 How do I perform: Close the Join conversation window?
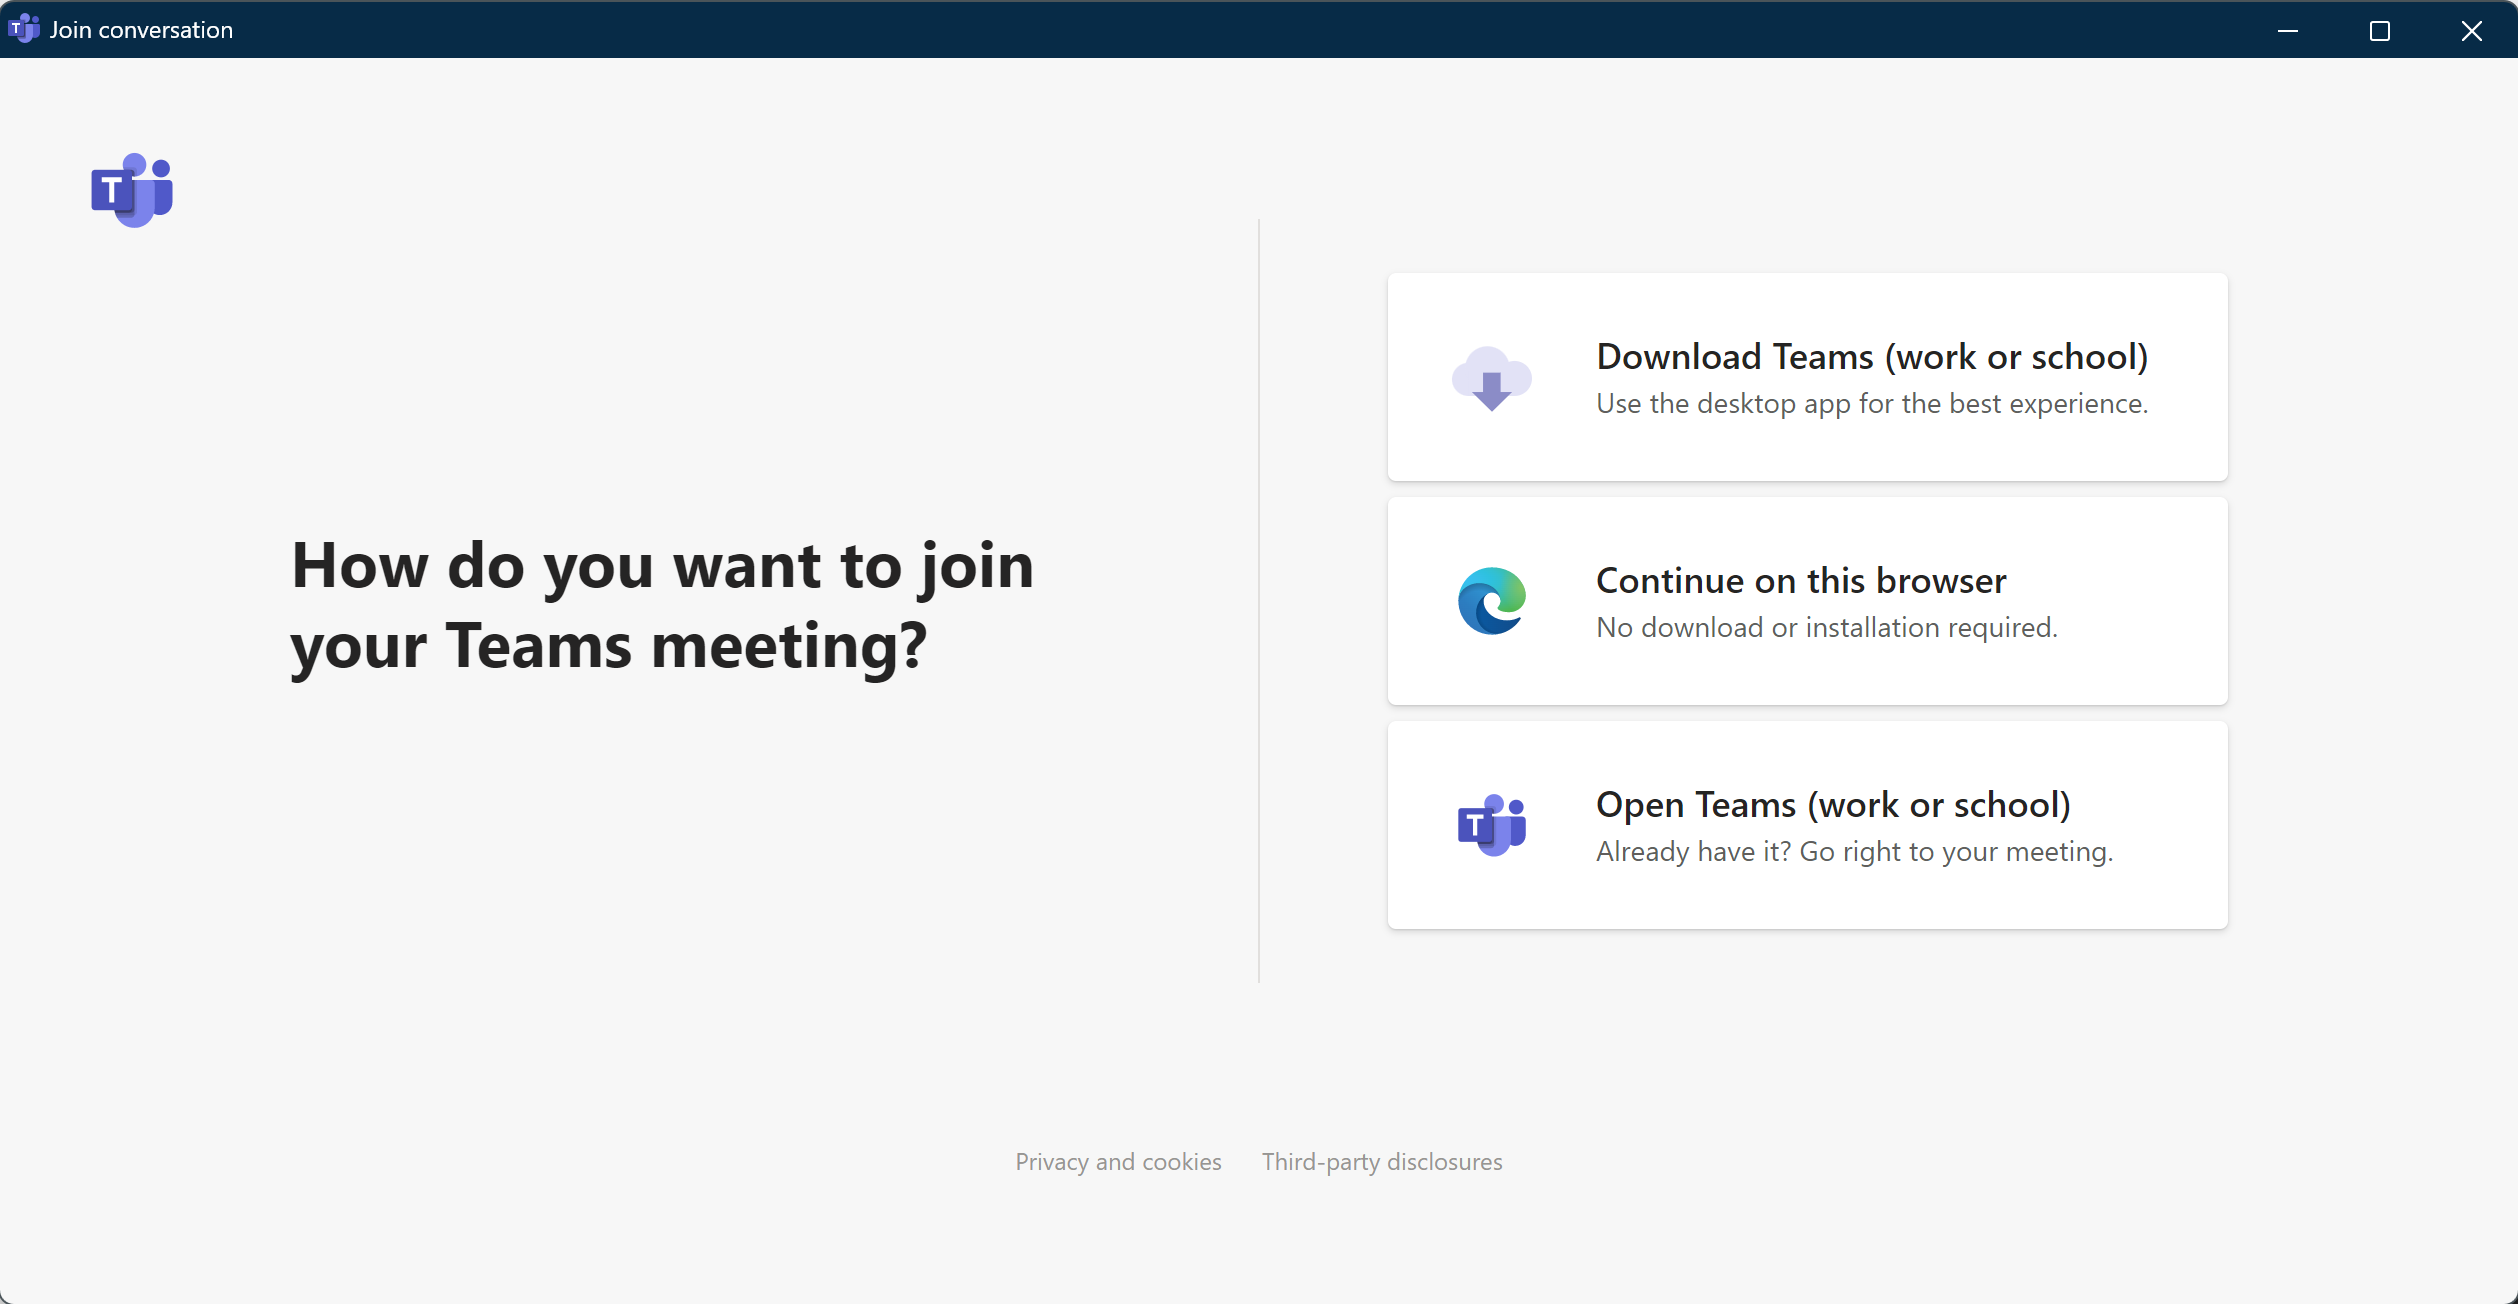tap(2472, 30)
